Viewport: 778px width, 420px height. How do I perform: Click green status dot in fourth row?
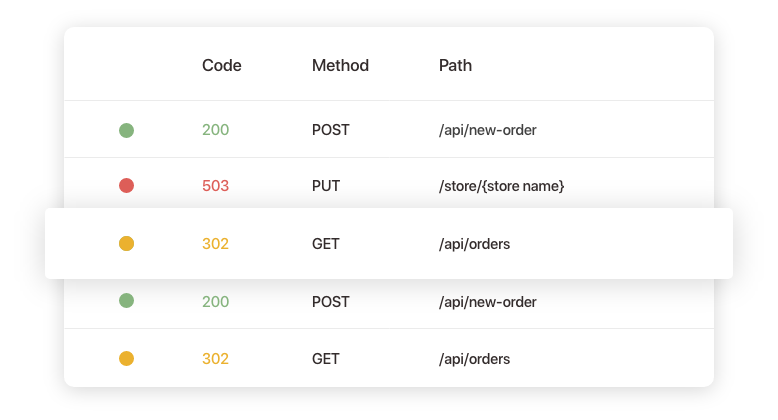127,301
